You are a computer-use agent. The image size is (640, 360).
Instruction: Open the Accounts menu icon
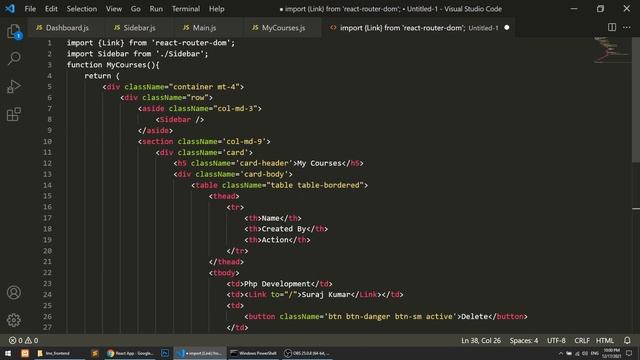(14, 292)
